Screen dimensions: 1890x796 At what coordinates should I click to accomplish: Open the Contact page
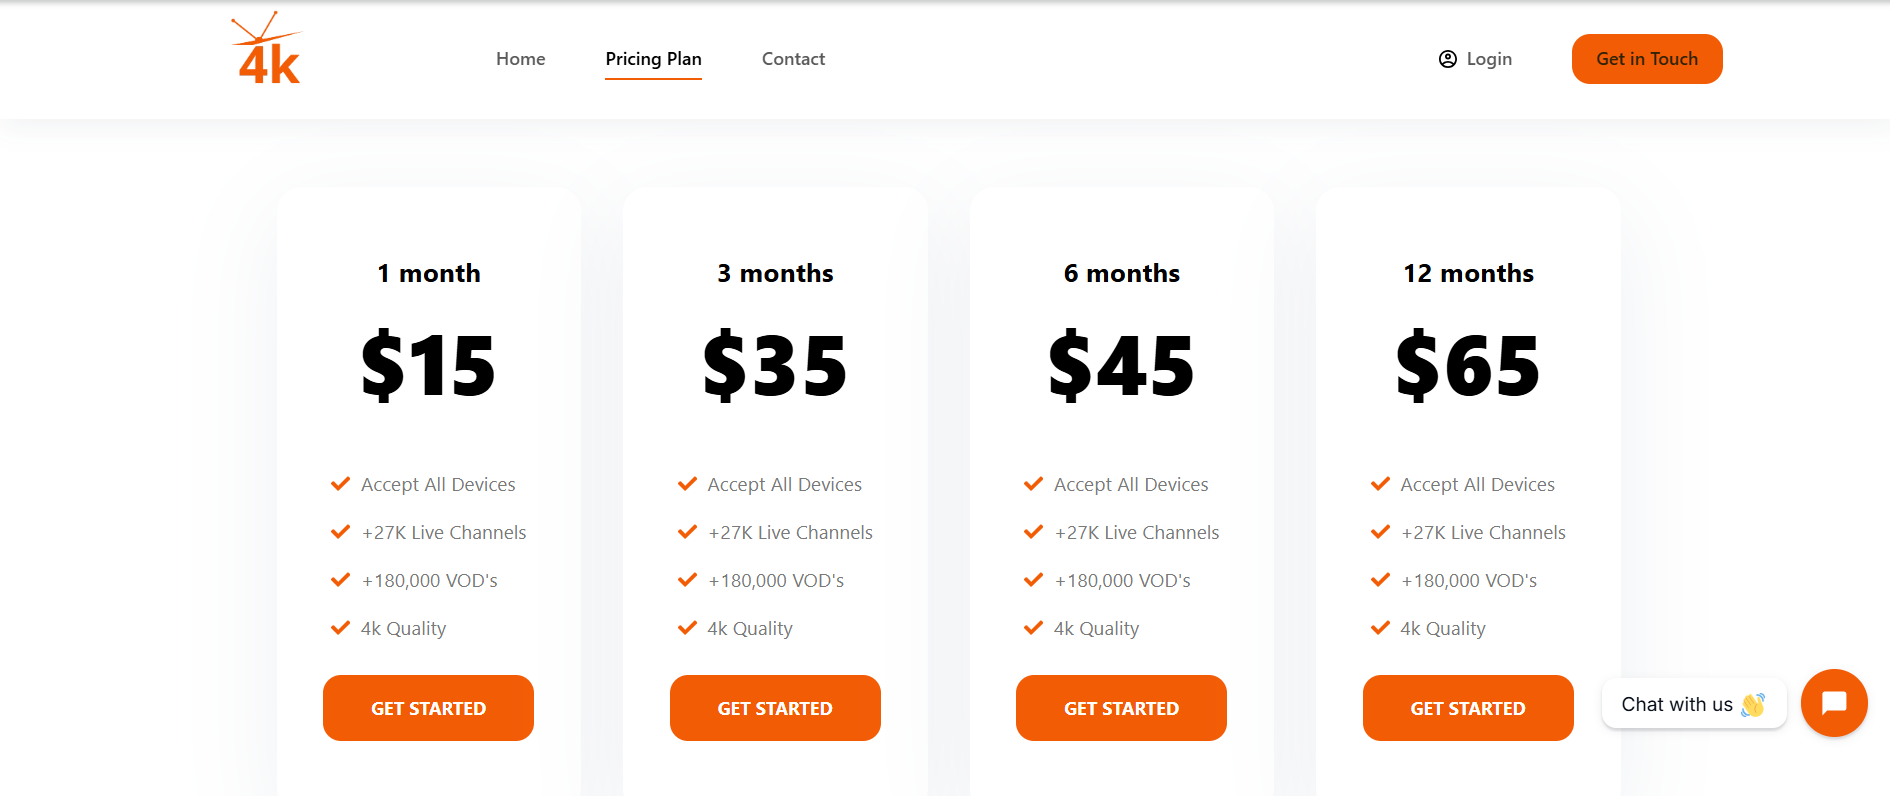(793, 59)
